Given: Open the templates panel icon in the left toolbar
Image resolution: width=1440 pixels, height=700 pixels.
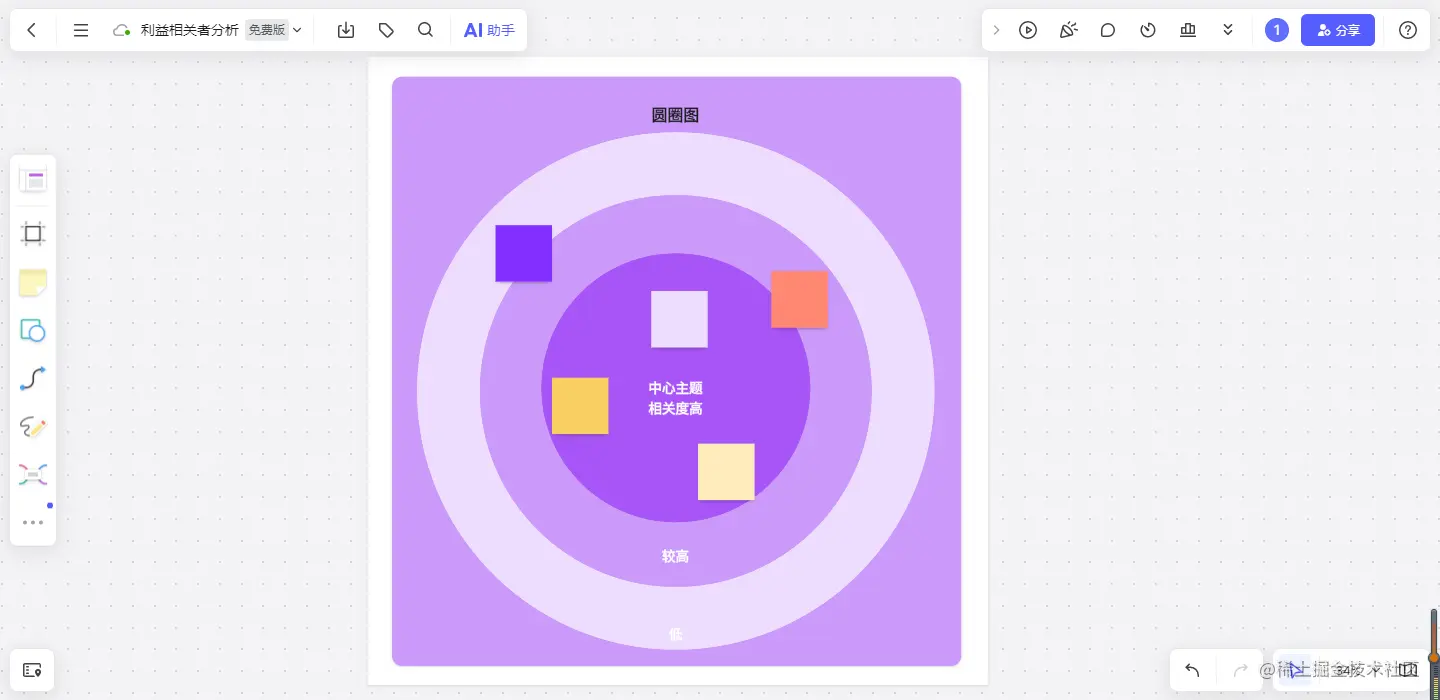Looking at the screenshot, I should coord(33,181).
